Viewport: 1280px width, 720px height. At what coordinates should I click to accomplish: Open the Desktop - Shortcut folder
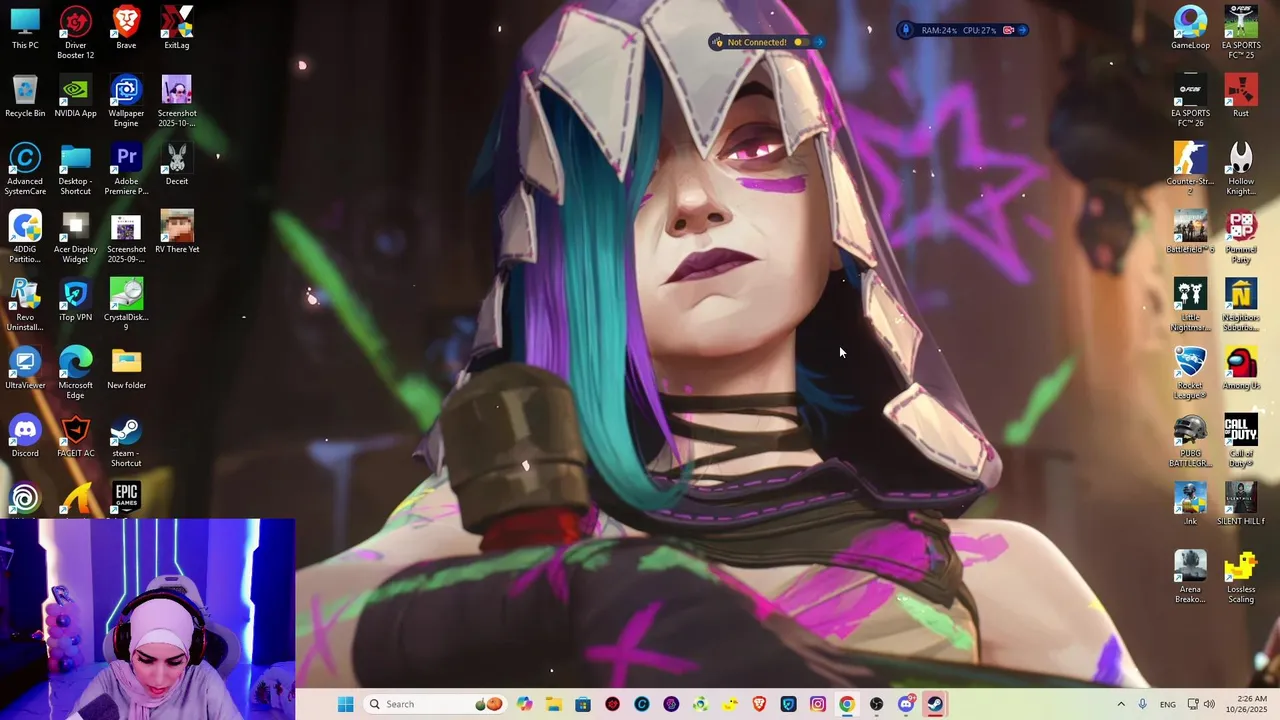(75, 169)
